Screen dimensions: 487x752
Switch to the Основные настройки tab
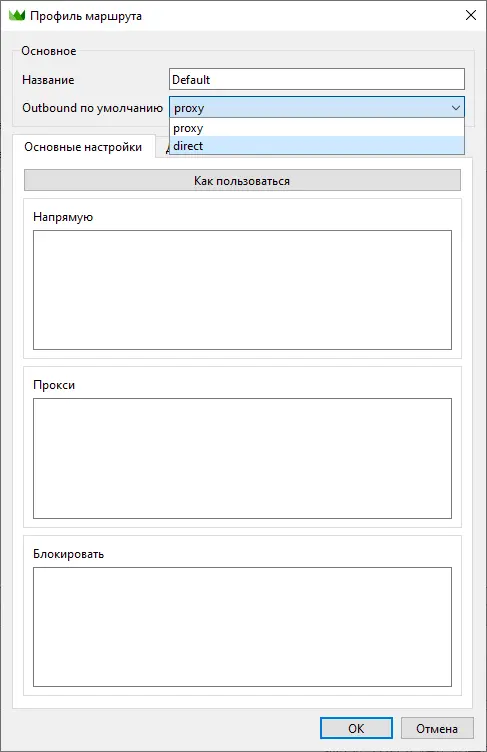coord(83,147)
